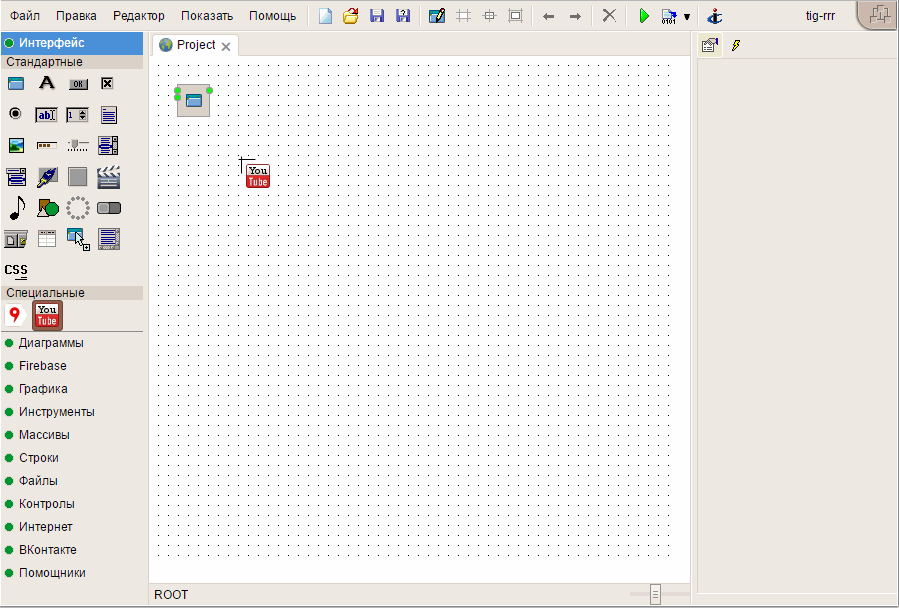Pick the RadioButton component in palette
899x608 pixels.
(15, 114)
